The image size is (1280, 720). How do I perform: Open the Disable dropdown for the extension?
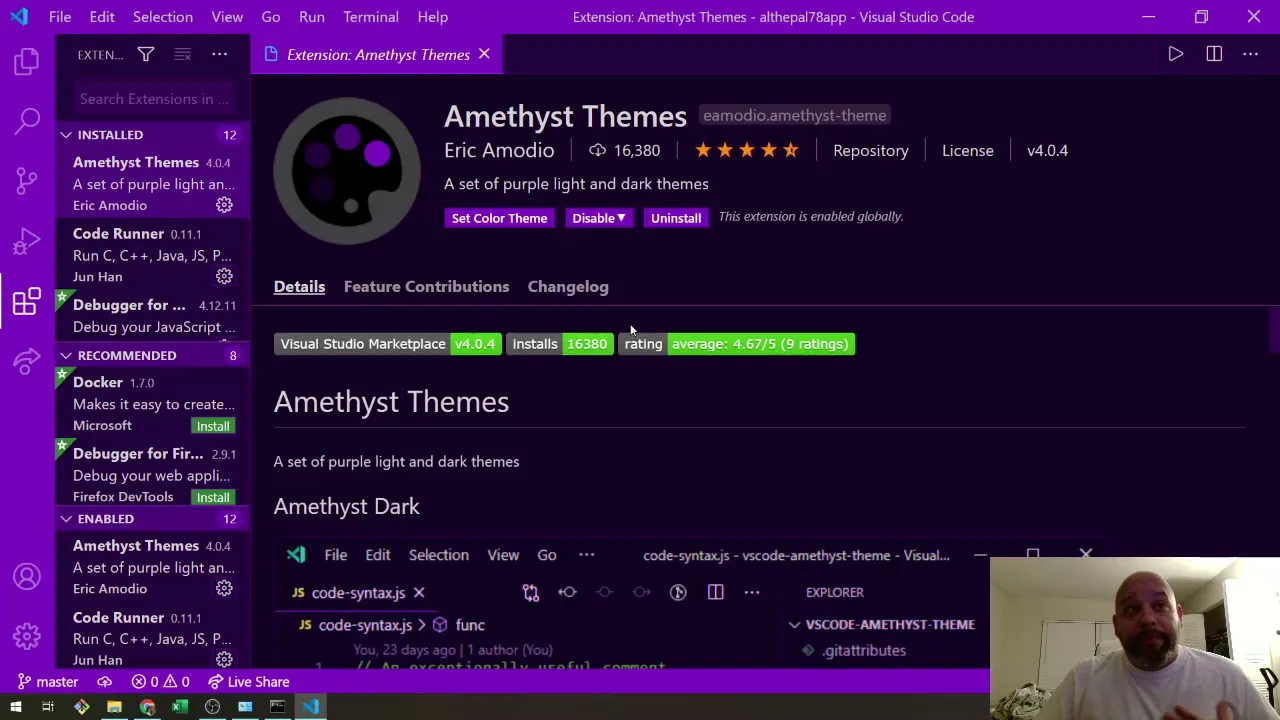[598, 218]
